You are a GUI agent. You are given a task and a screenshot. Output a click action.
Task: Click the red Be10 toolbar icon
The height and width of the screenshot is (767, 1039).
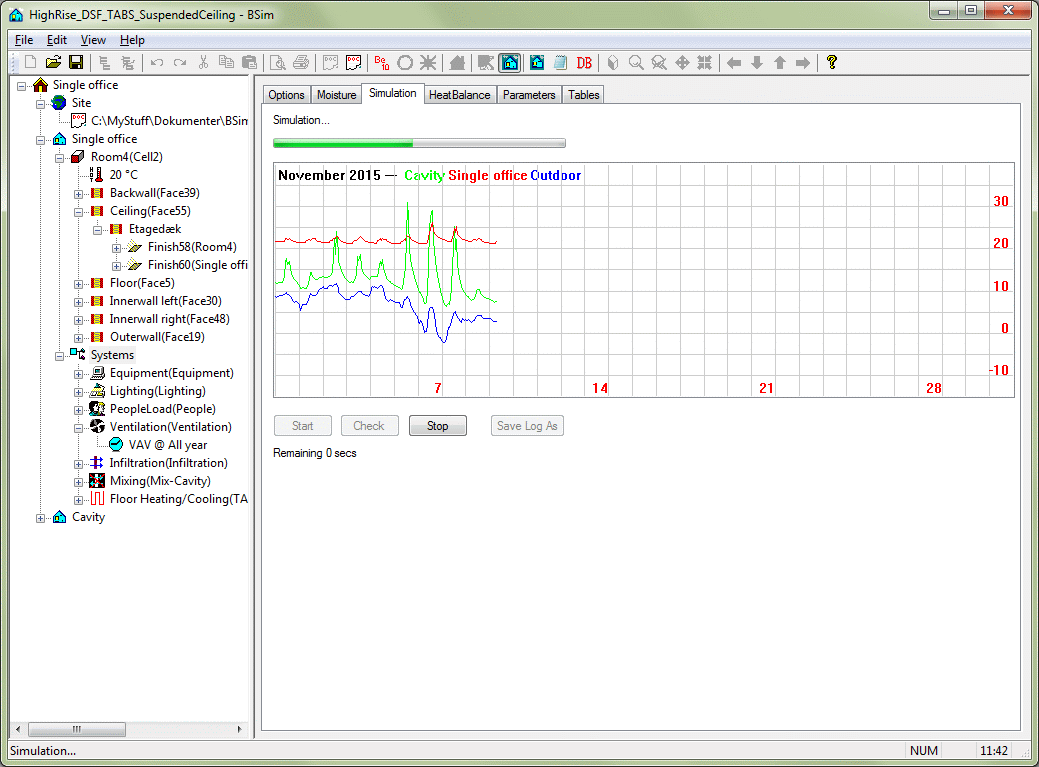[x=382, y=62]
